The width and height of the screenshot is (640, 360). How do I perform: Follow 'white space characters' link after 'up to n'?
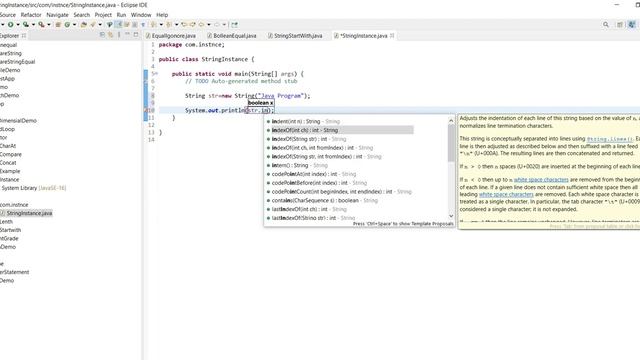click(x=541, y=180)
